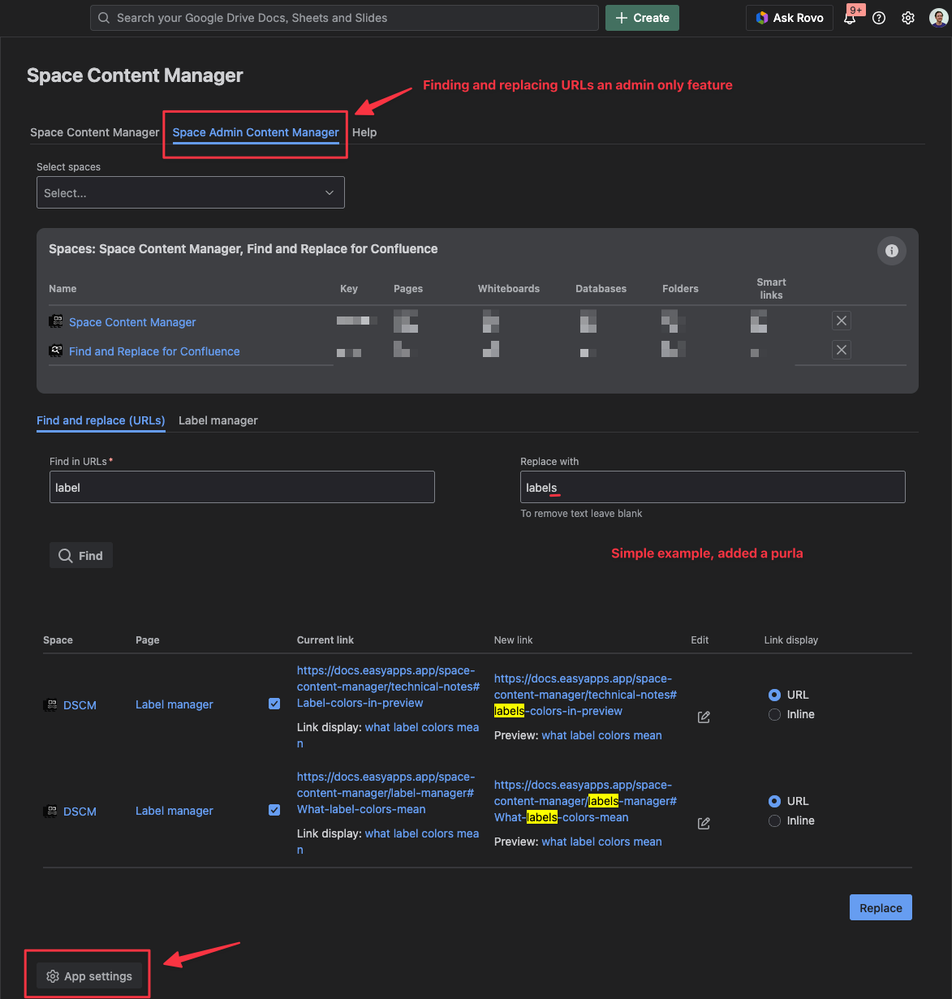This screenshot has width=952, height=999.
Task: Open Label manager page in second row
Action: [x=174, y=811]
